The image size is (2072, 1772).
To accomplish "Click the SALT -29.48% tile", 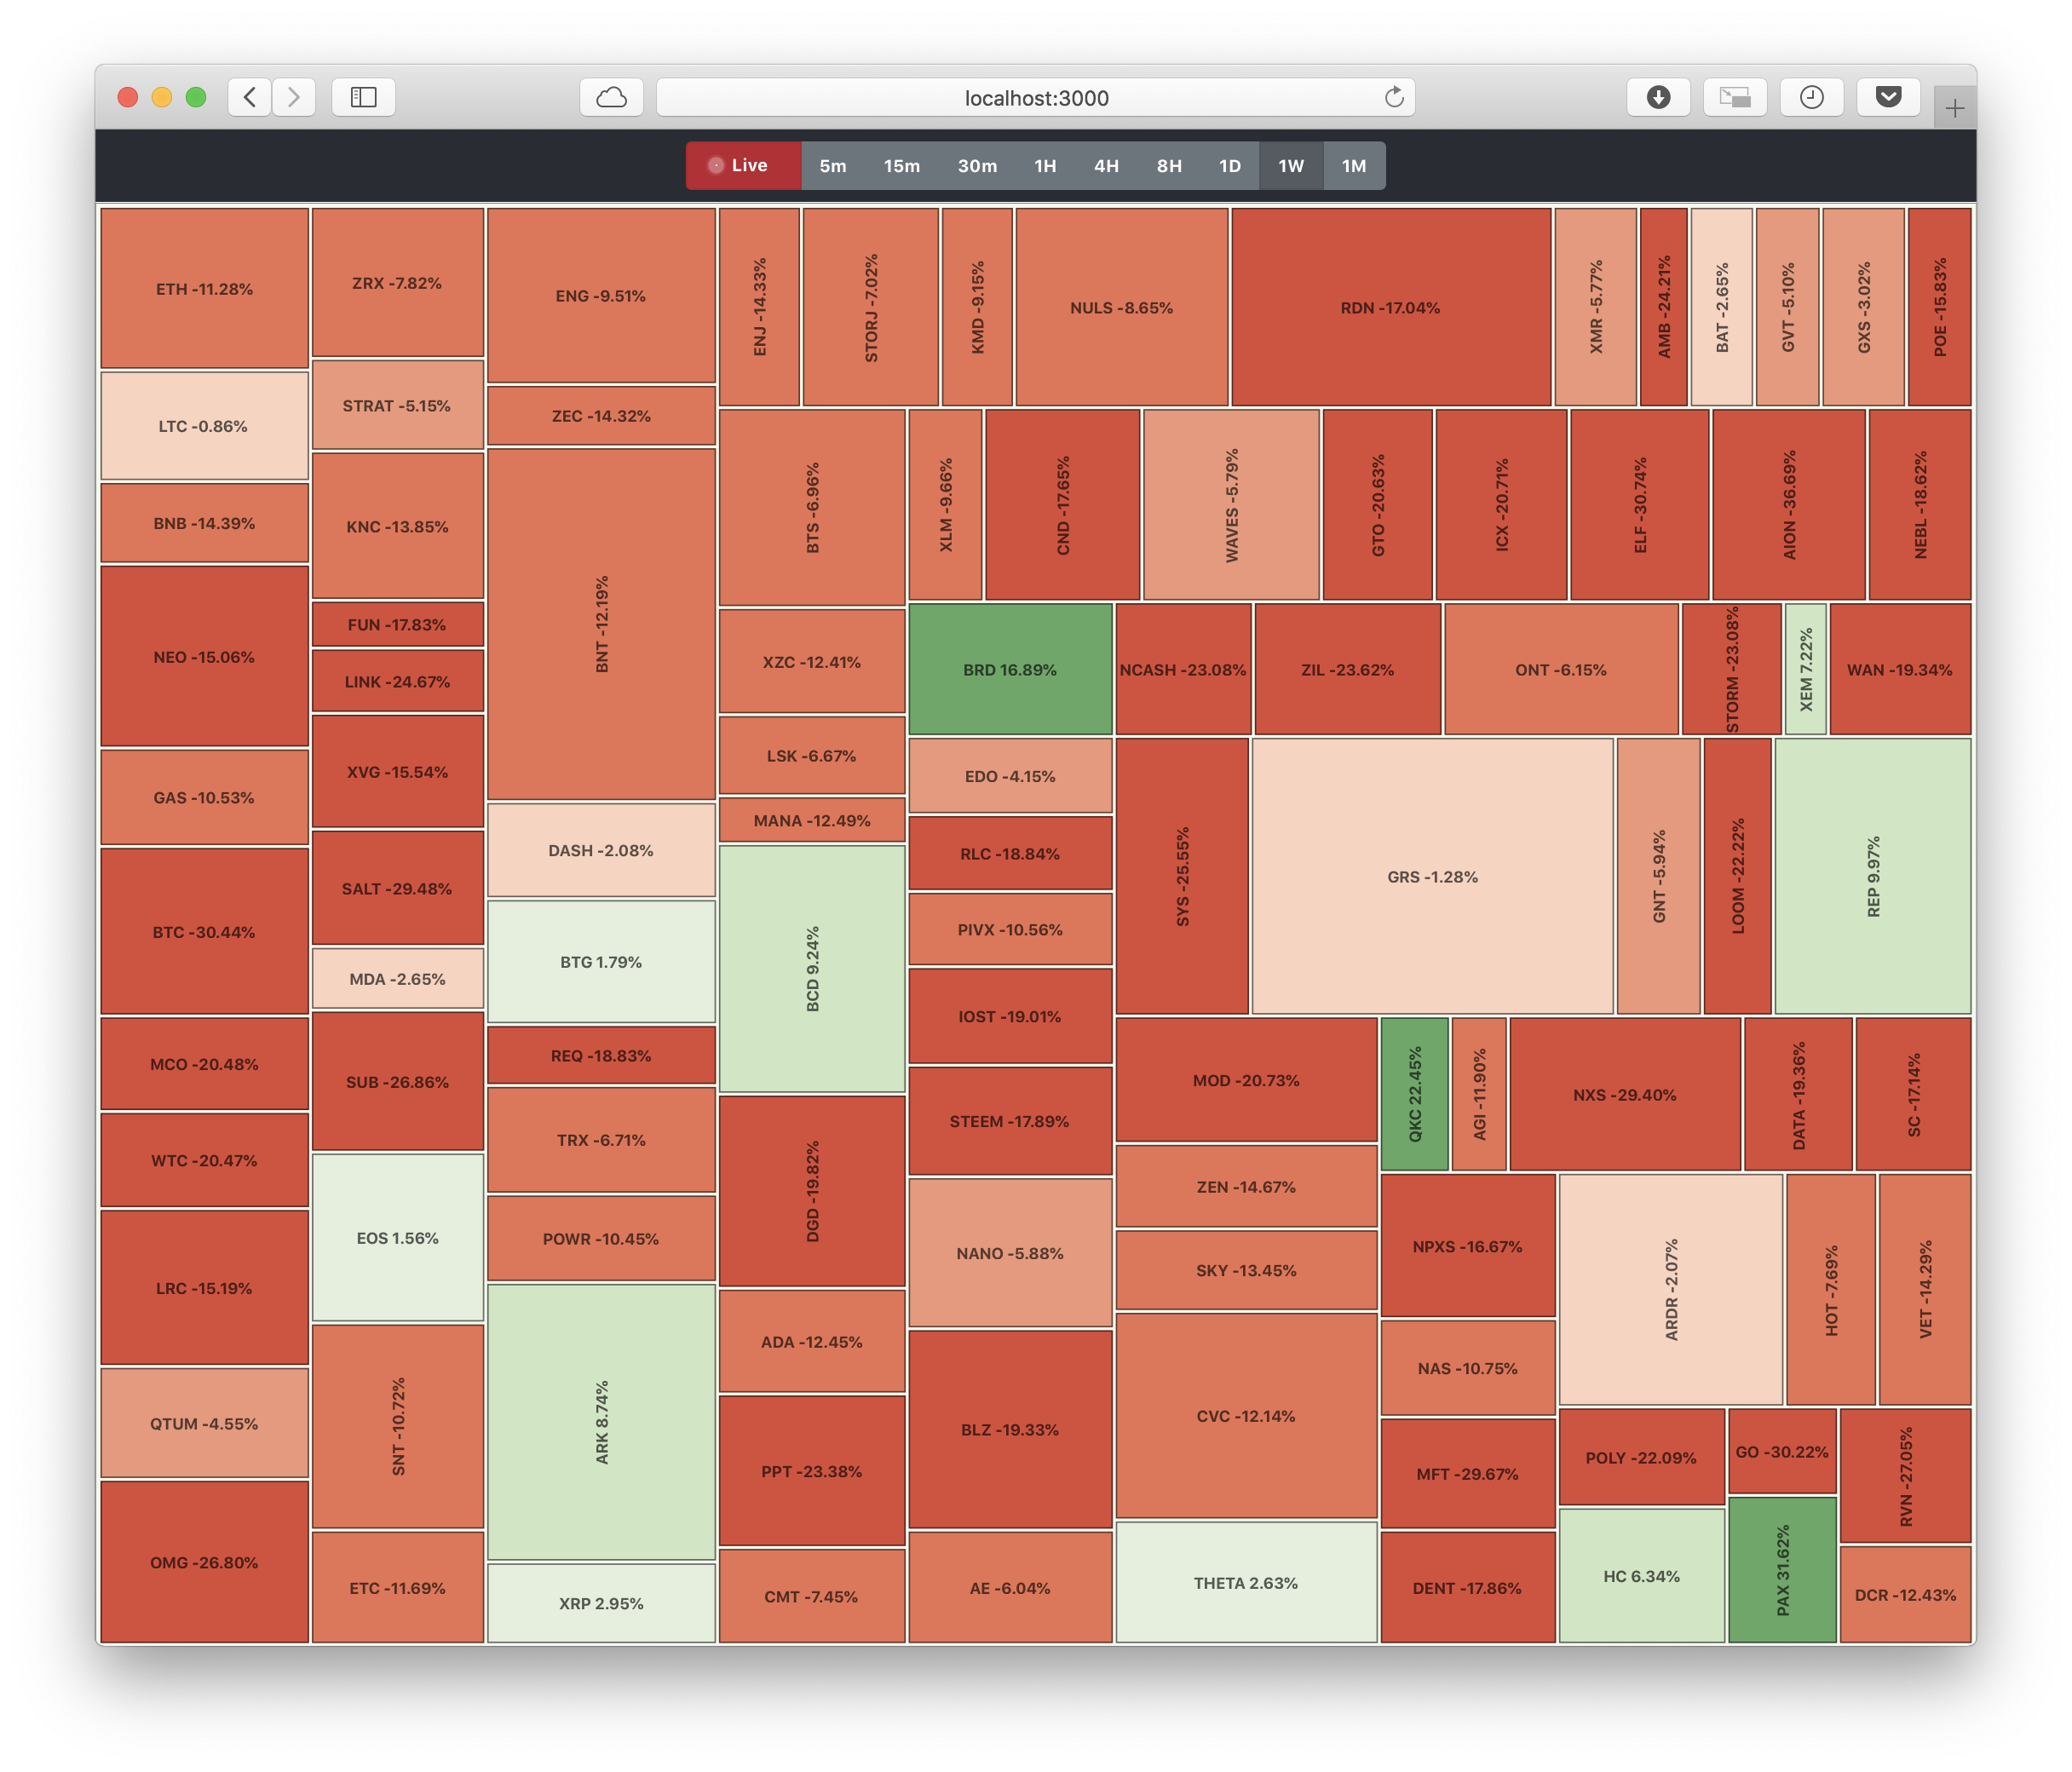I will point(398,888).
